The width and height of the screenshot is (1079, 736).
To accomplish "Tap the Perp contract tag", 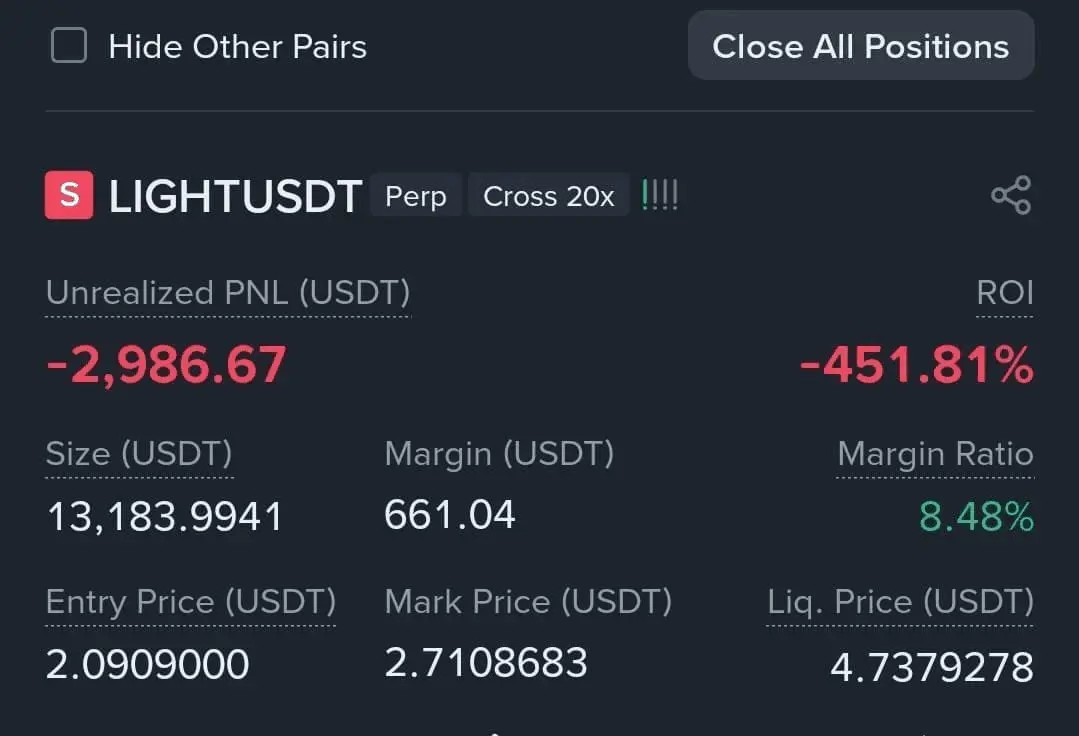I will click(416, 196).
